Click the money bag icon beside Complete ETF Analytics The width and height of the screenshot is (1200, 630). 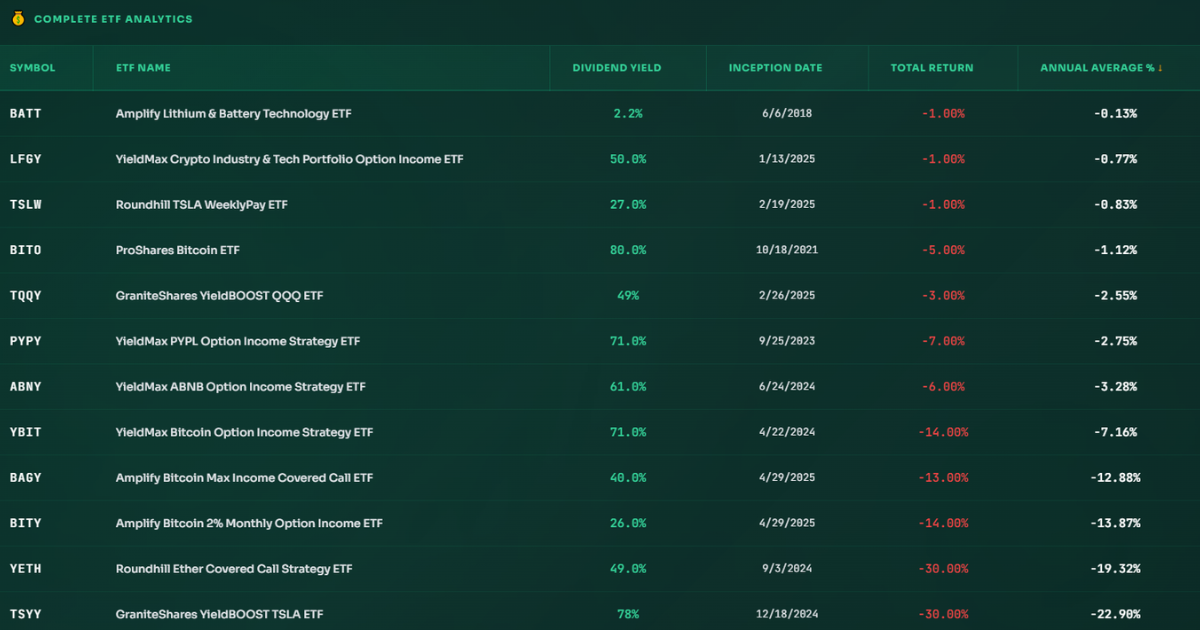(18, 19)
